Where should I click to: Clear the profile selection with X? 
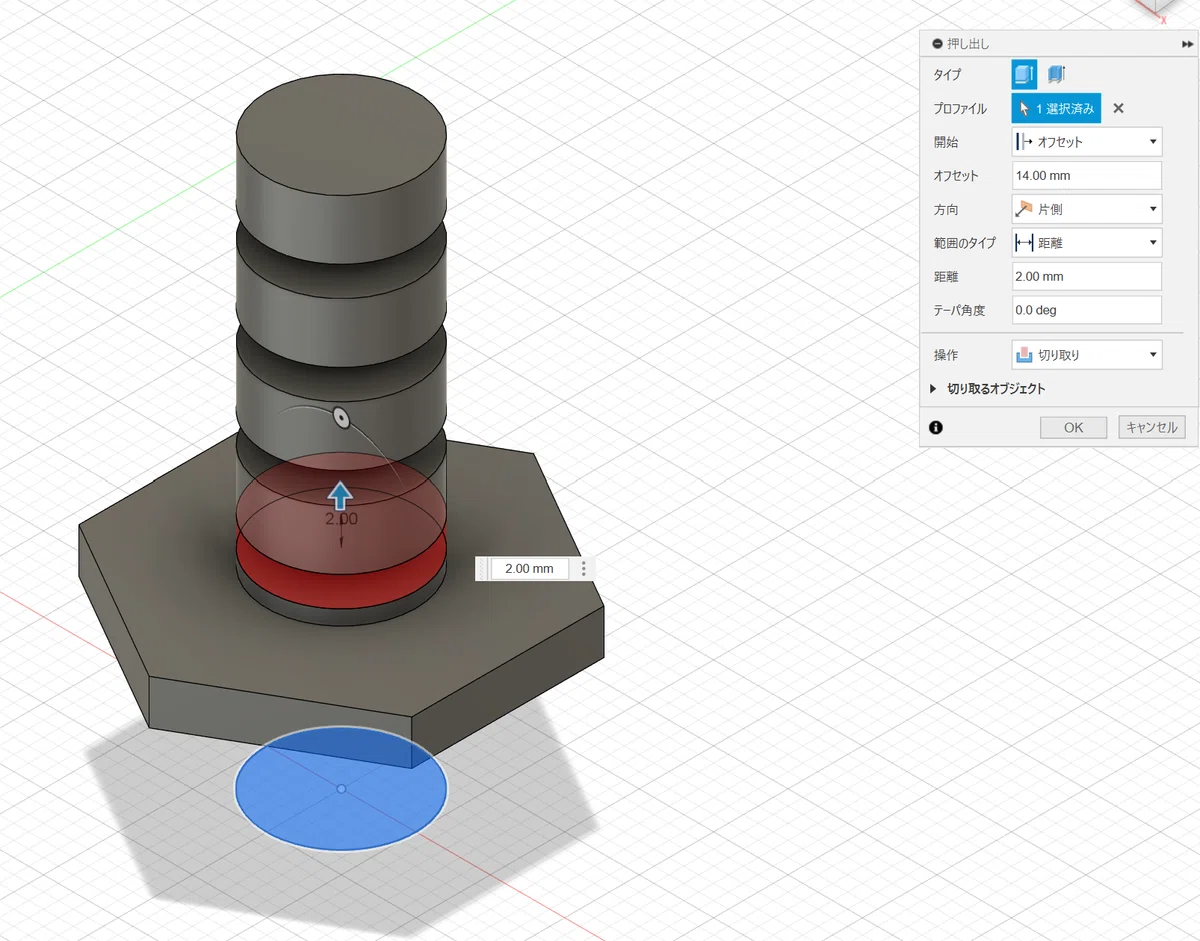(x=1119, y=108)
